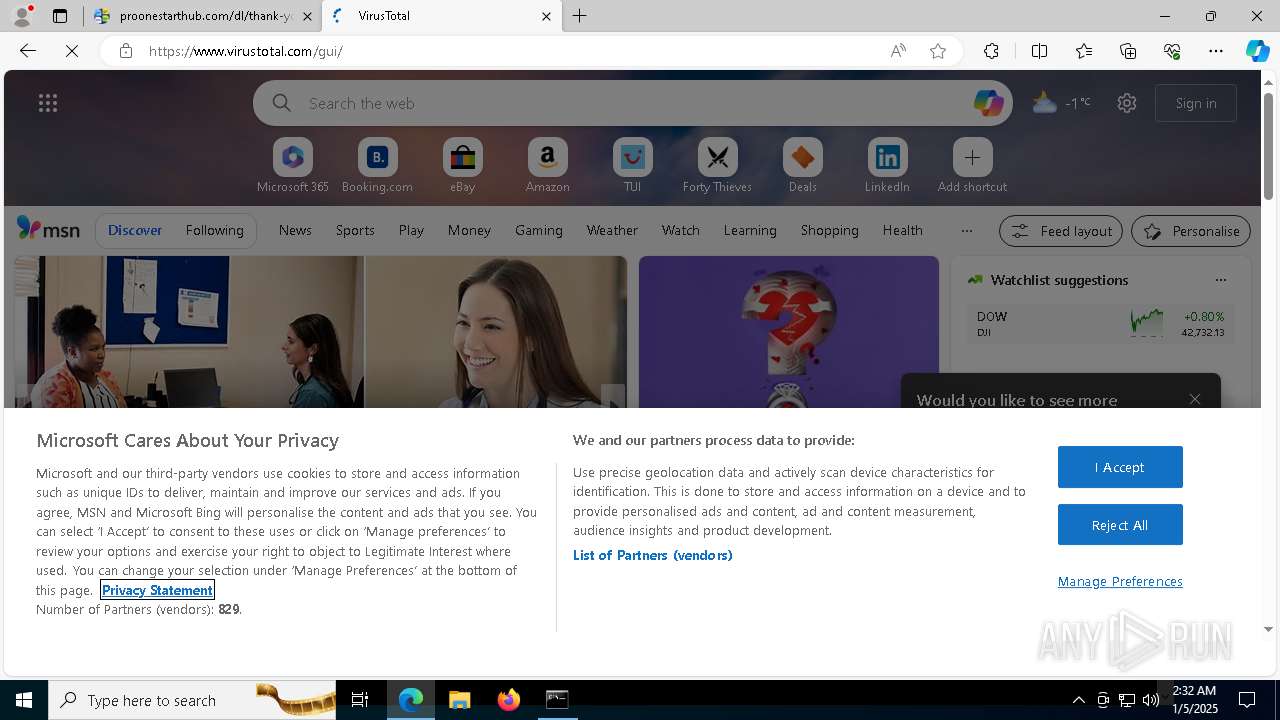The height and width of the screenshot is (720, 1280).
Task: Select the VirusTotal tab
Action: [x=440, y=16]
